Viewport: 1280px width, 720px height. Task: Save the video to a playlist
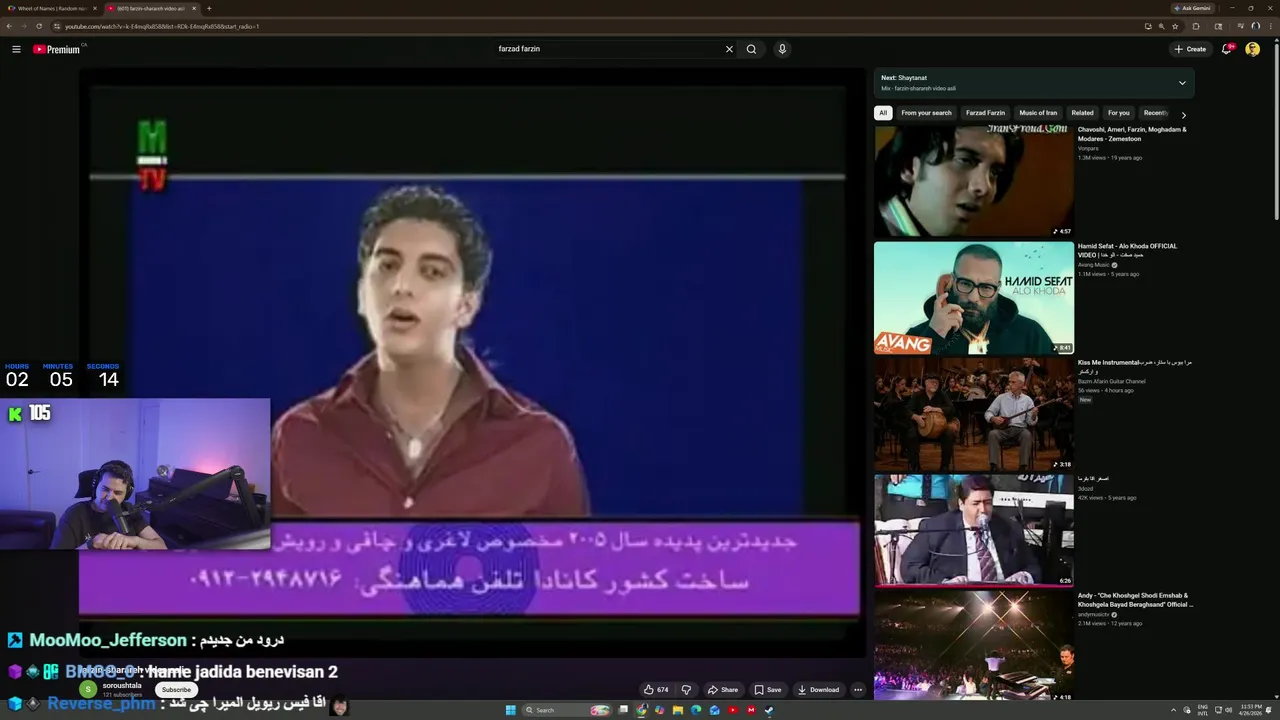pyautogui.click(x=768, y=689)
